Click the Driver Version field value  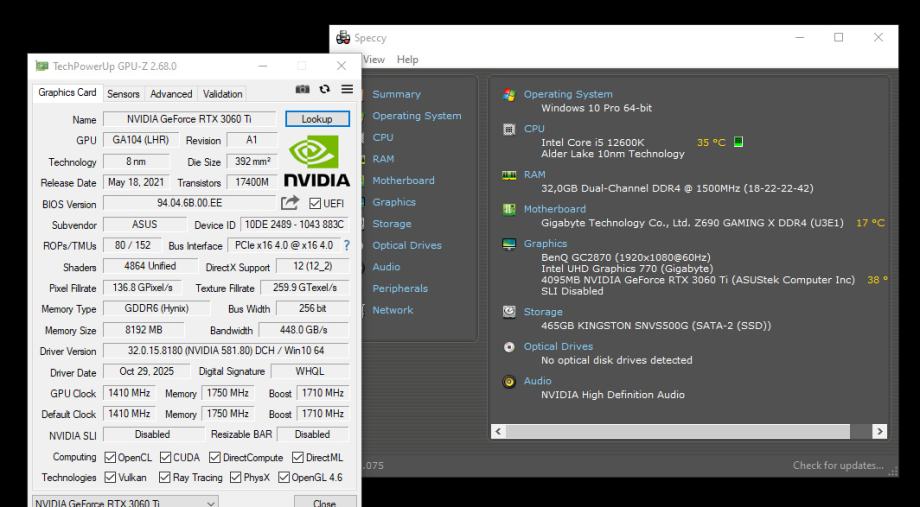point(226,350)
